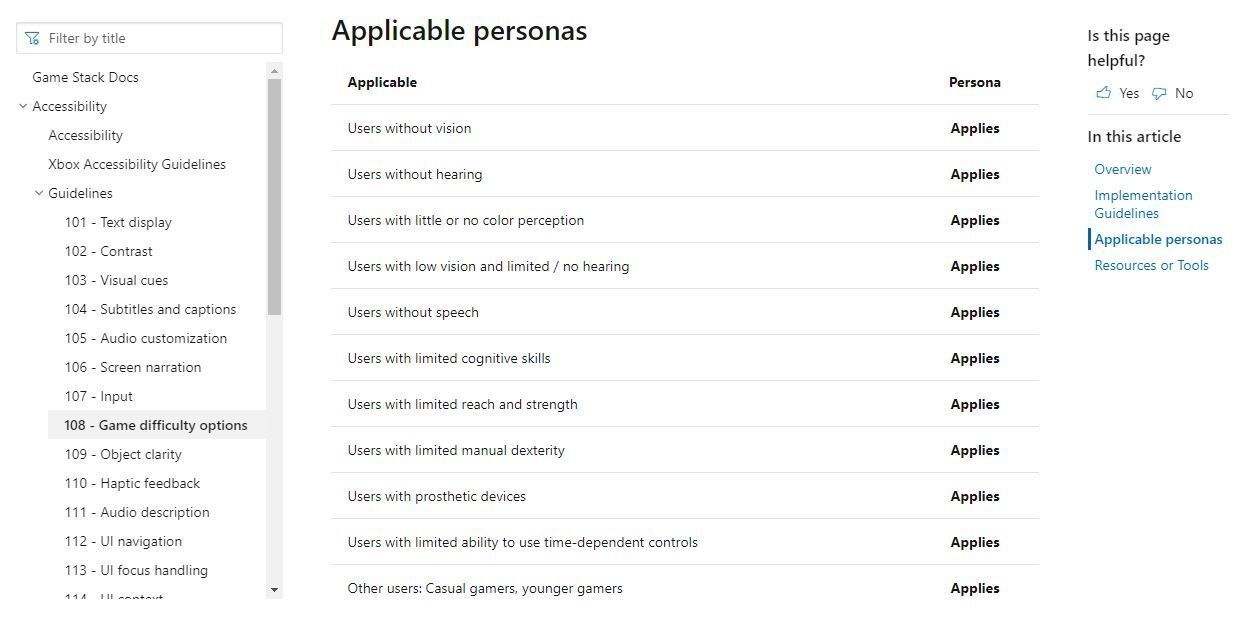Select Applicable personas in article navigation
Screen dimensions: 1247x619
click(x=1158, y=239)
